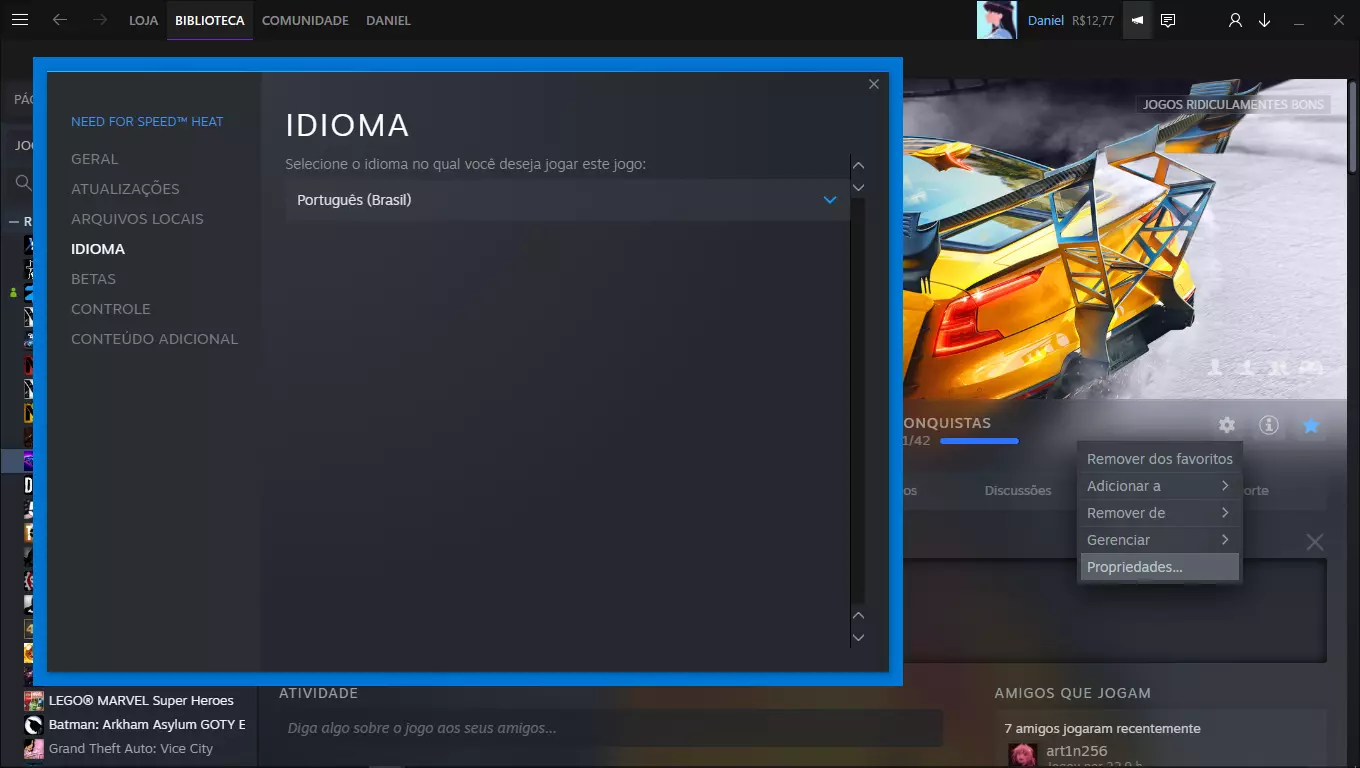This screenshot has width=1360, height=768.
Task: Open the friends person icon
Action: pyautogui.click(x=1236, y=20)
